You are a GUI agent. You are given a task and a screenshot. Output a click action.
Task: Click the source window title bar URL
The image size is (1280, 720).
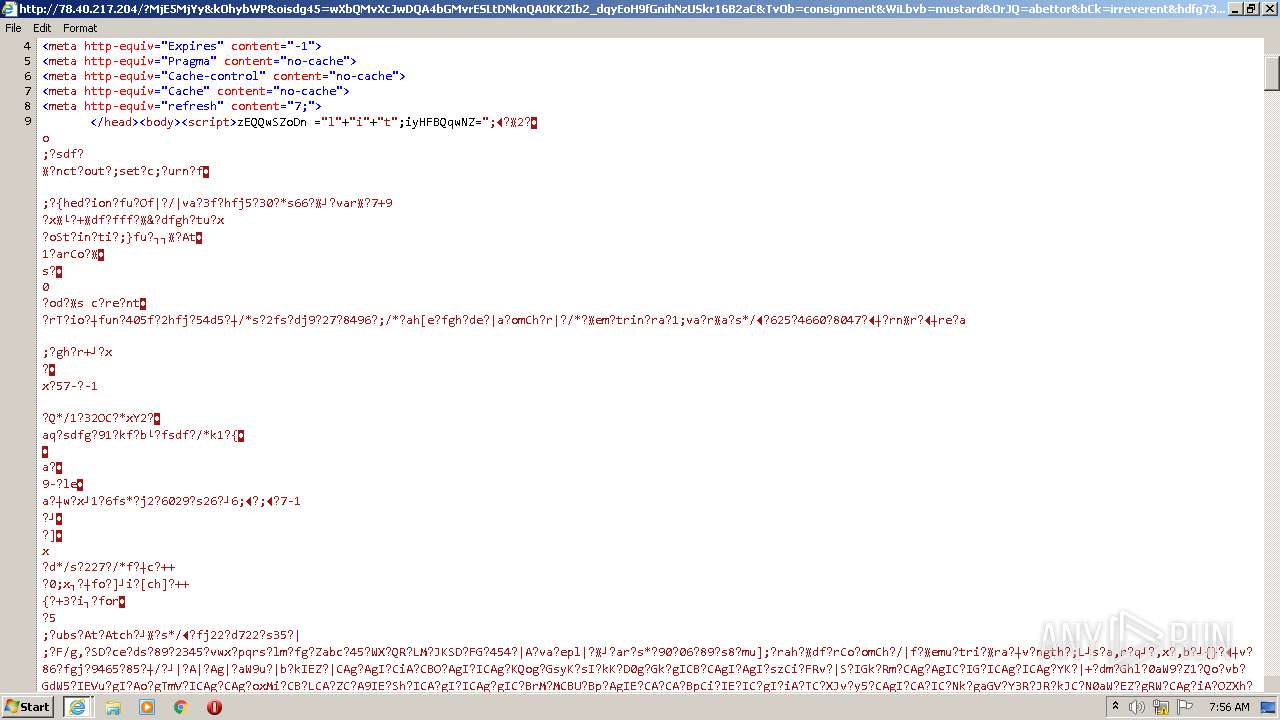[x=620, y=9]
